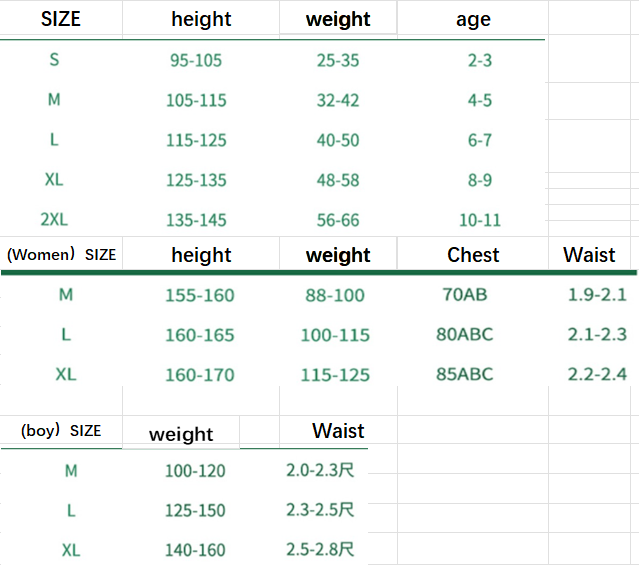This screenshot has width=639, height=565.
Task: Select the age column header cell
Action: pos(473,19)
